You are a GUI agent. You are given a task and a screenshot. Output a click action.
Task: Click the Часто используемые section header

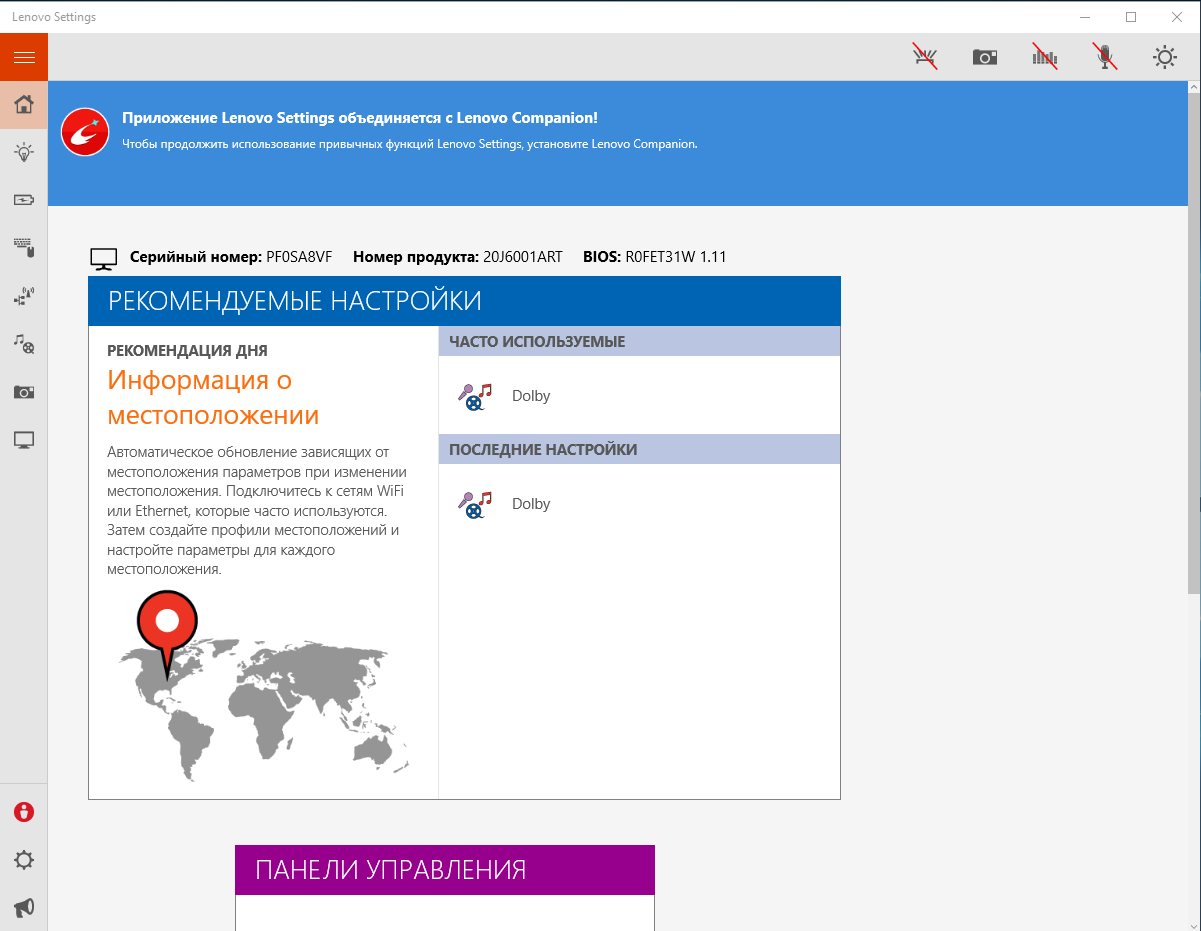click(x=639, y=342)
